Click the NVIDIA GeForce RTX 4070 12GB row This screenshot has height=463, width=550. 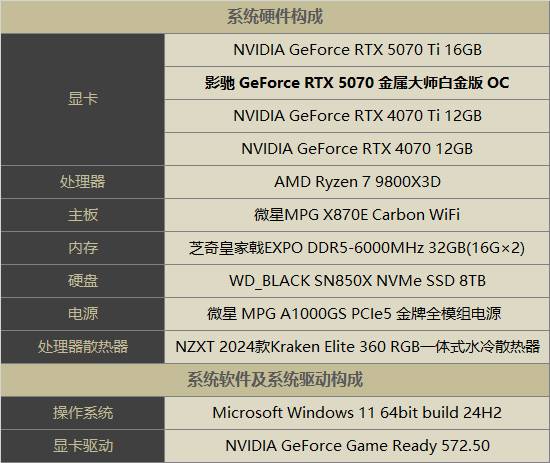pyautogui.click(x=357, y=149)
